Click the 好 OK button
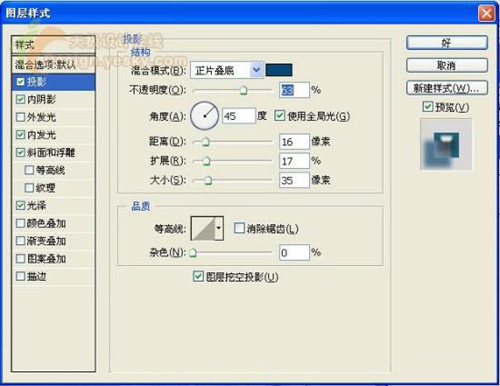Viewport: 500px width, 386px height. [x=447, y=43]
